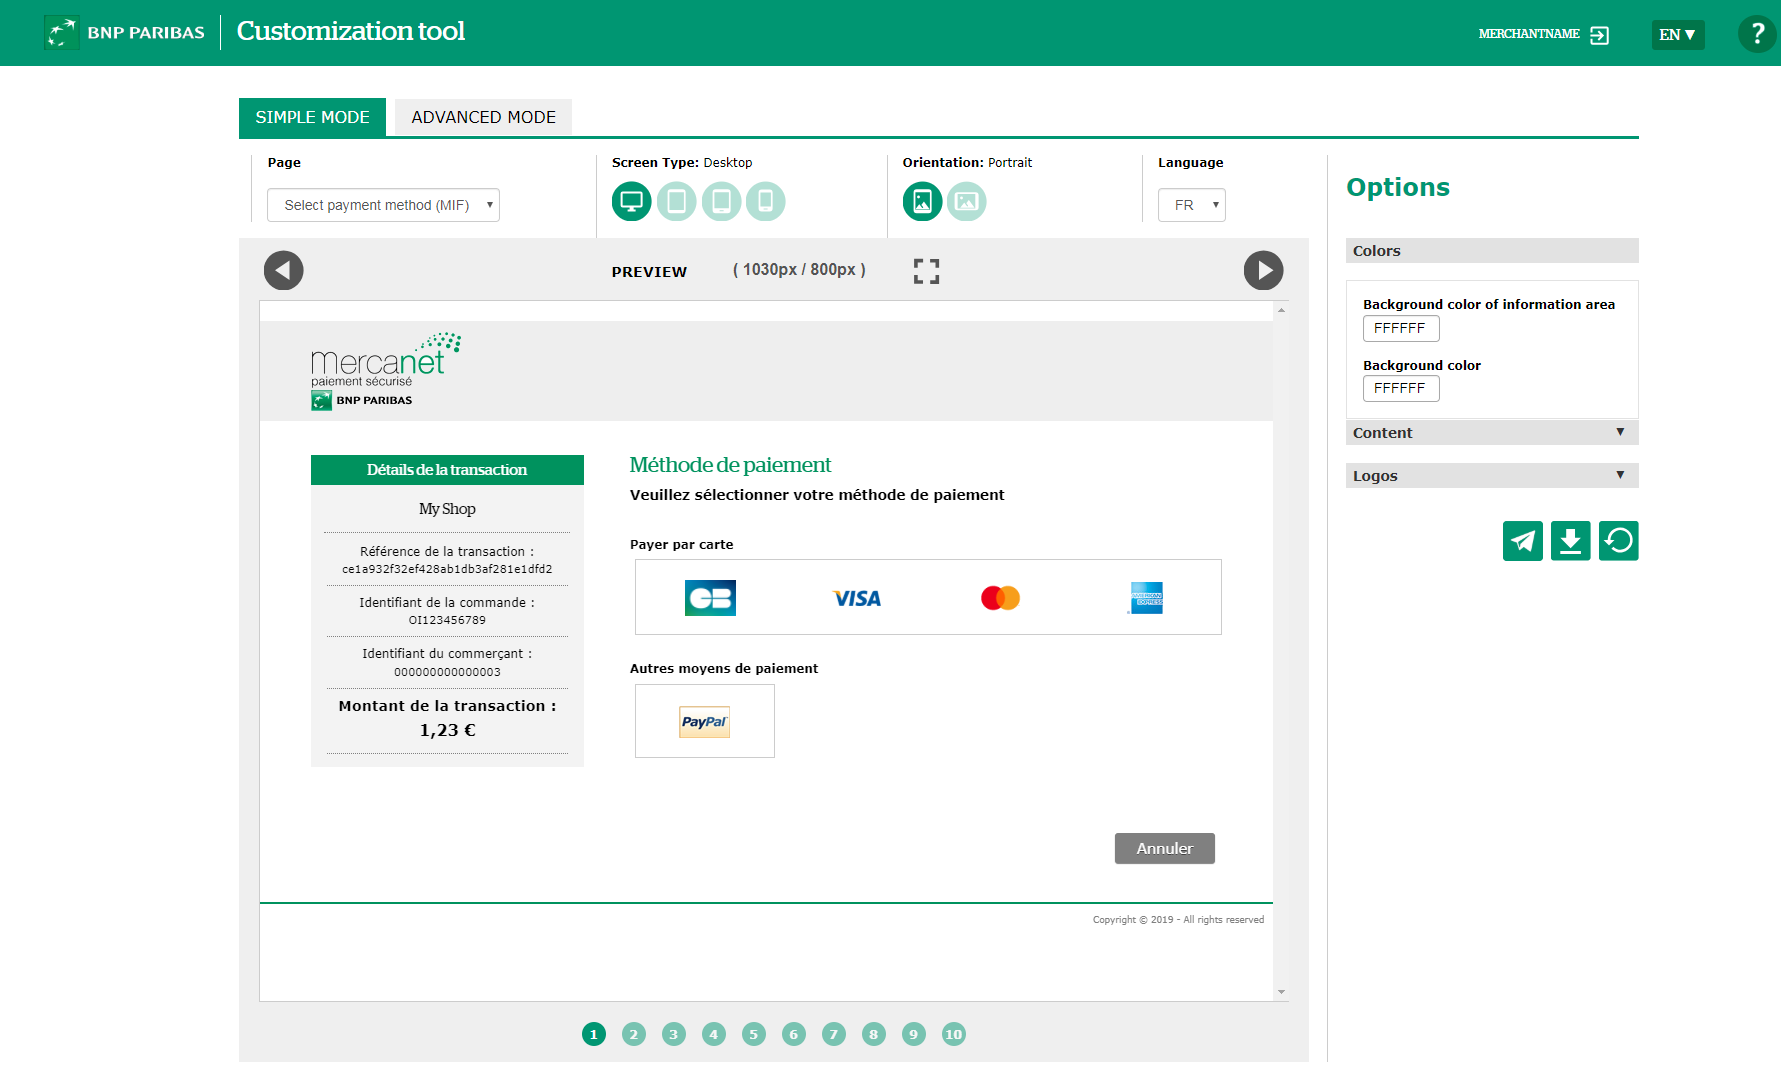Click the information area background color field
The width and height of the screenshot is (1782, 1086).
1400,328
